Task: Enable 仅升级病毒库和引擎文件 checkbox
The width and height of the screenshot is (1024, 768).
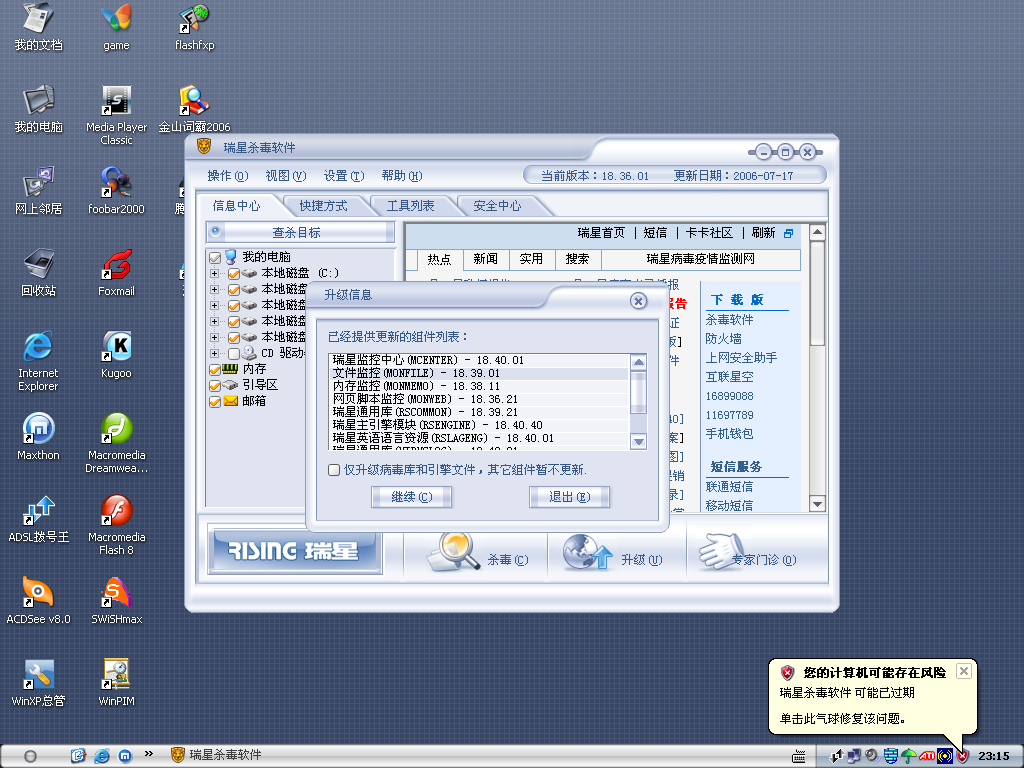Action: point(334,470)
